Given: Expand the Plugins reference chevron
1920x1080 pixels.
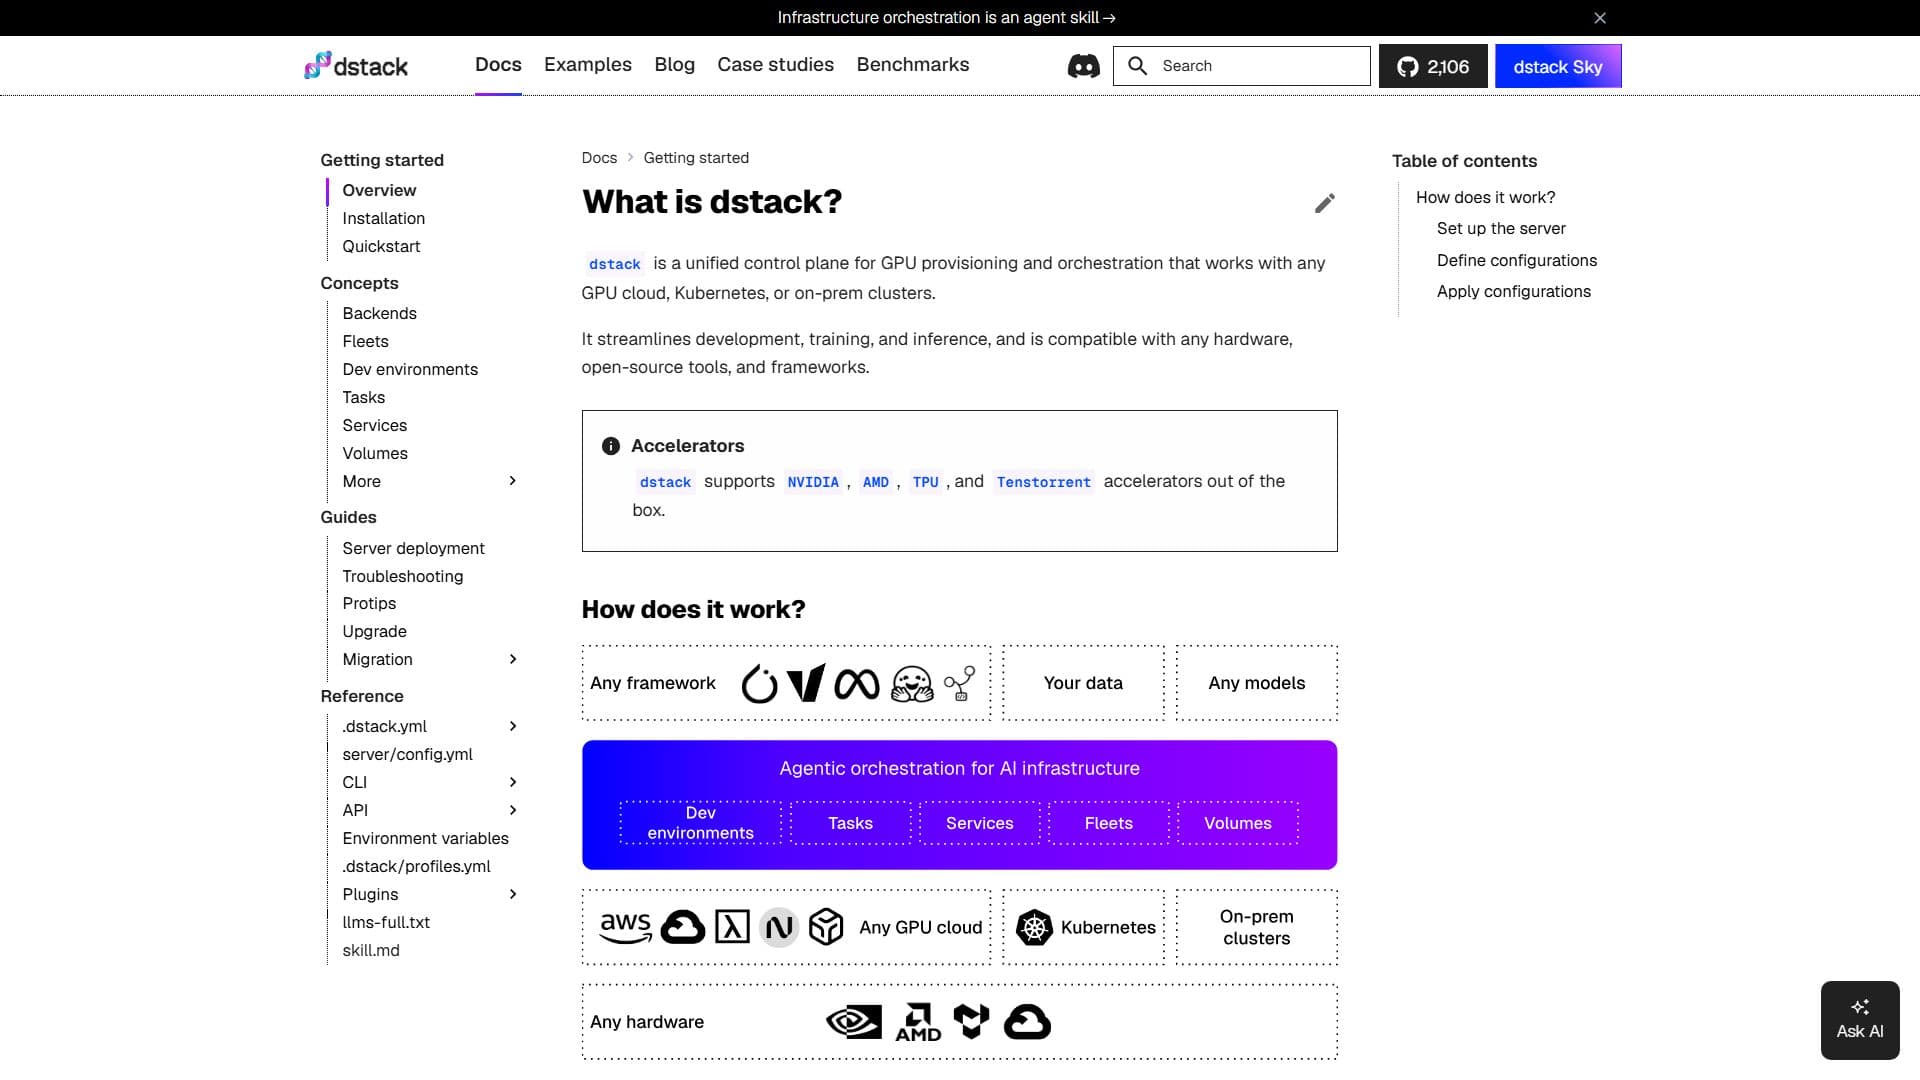Looking at the screenshot, I should 513,894.
